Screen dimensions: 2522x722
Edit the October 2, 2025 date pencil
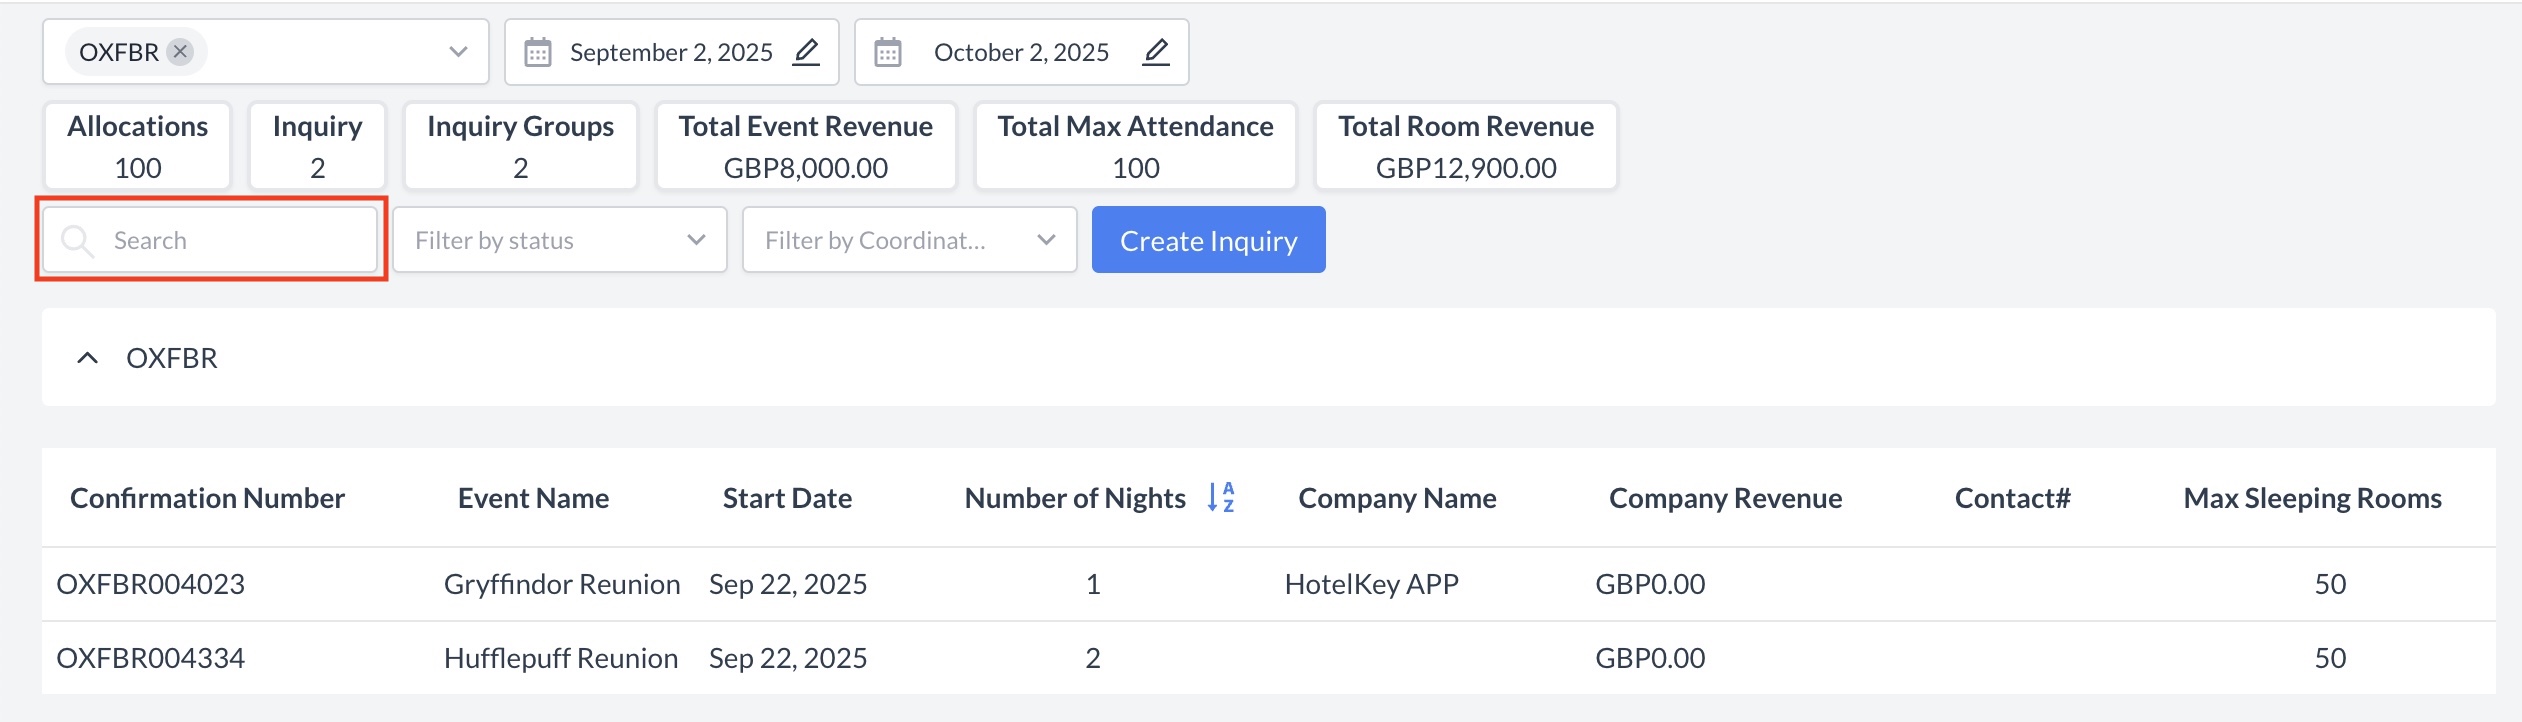click(x=1156, y=52)
